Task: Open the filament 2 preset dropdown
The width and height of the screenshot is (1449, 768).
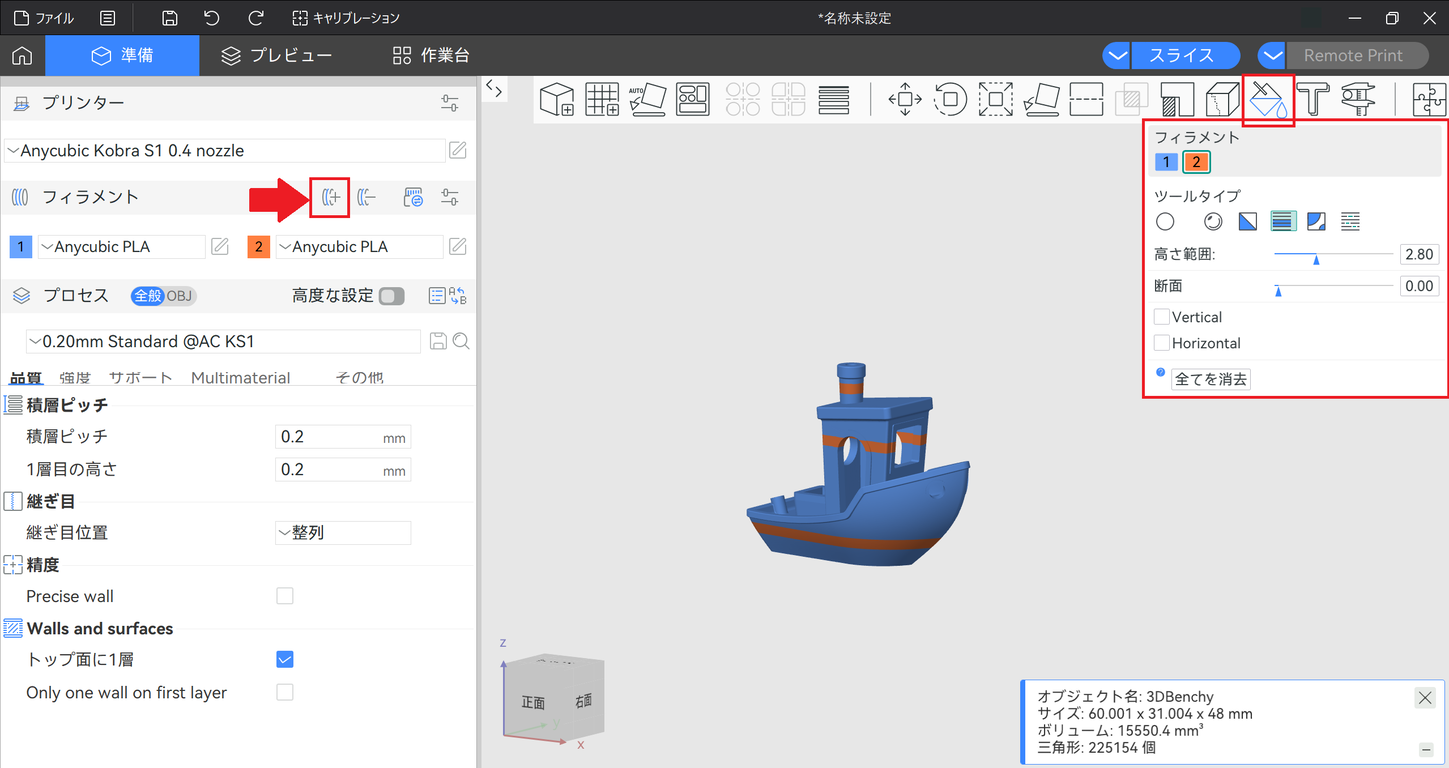Action: click(359, 246)
